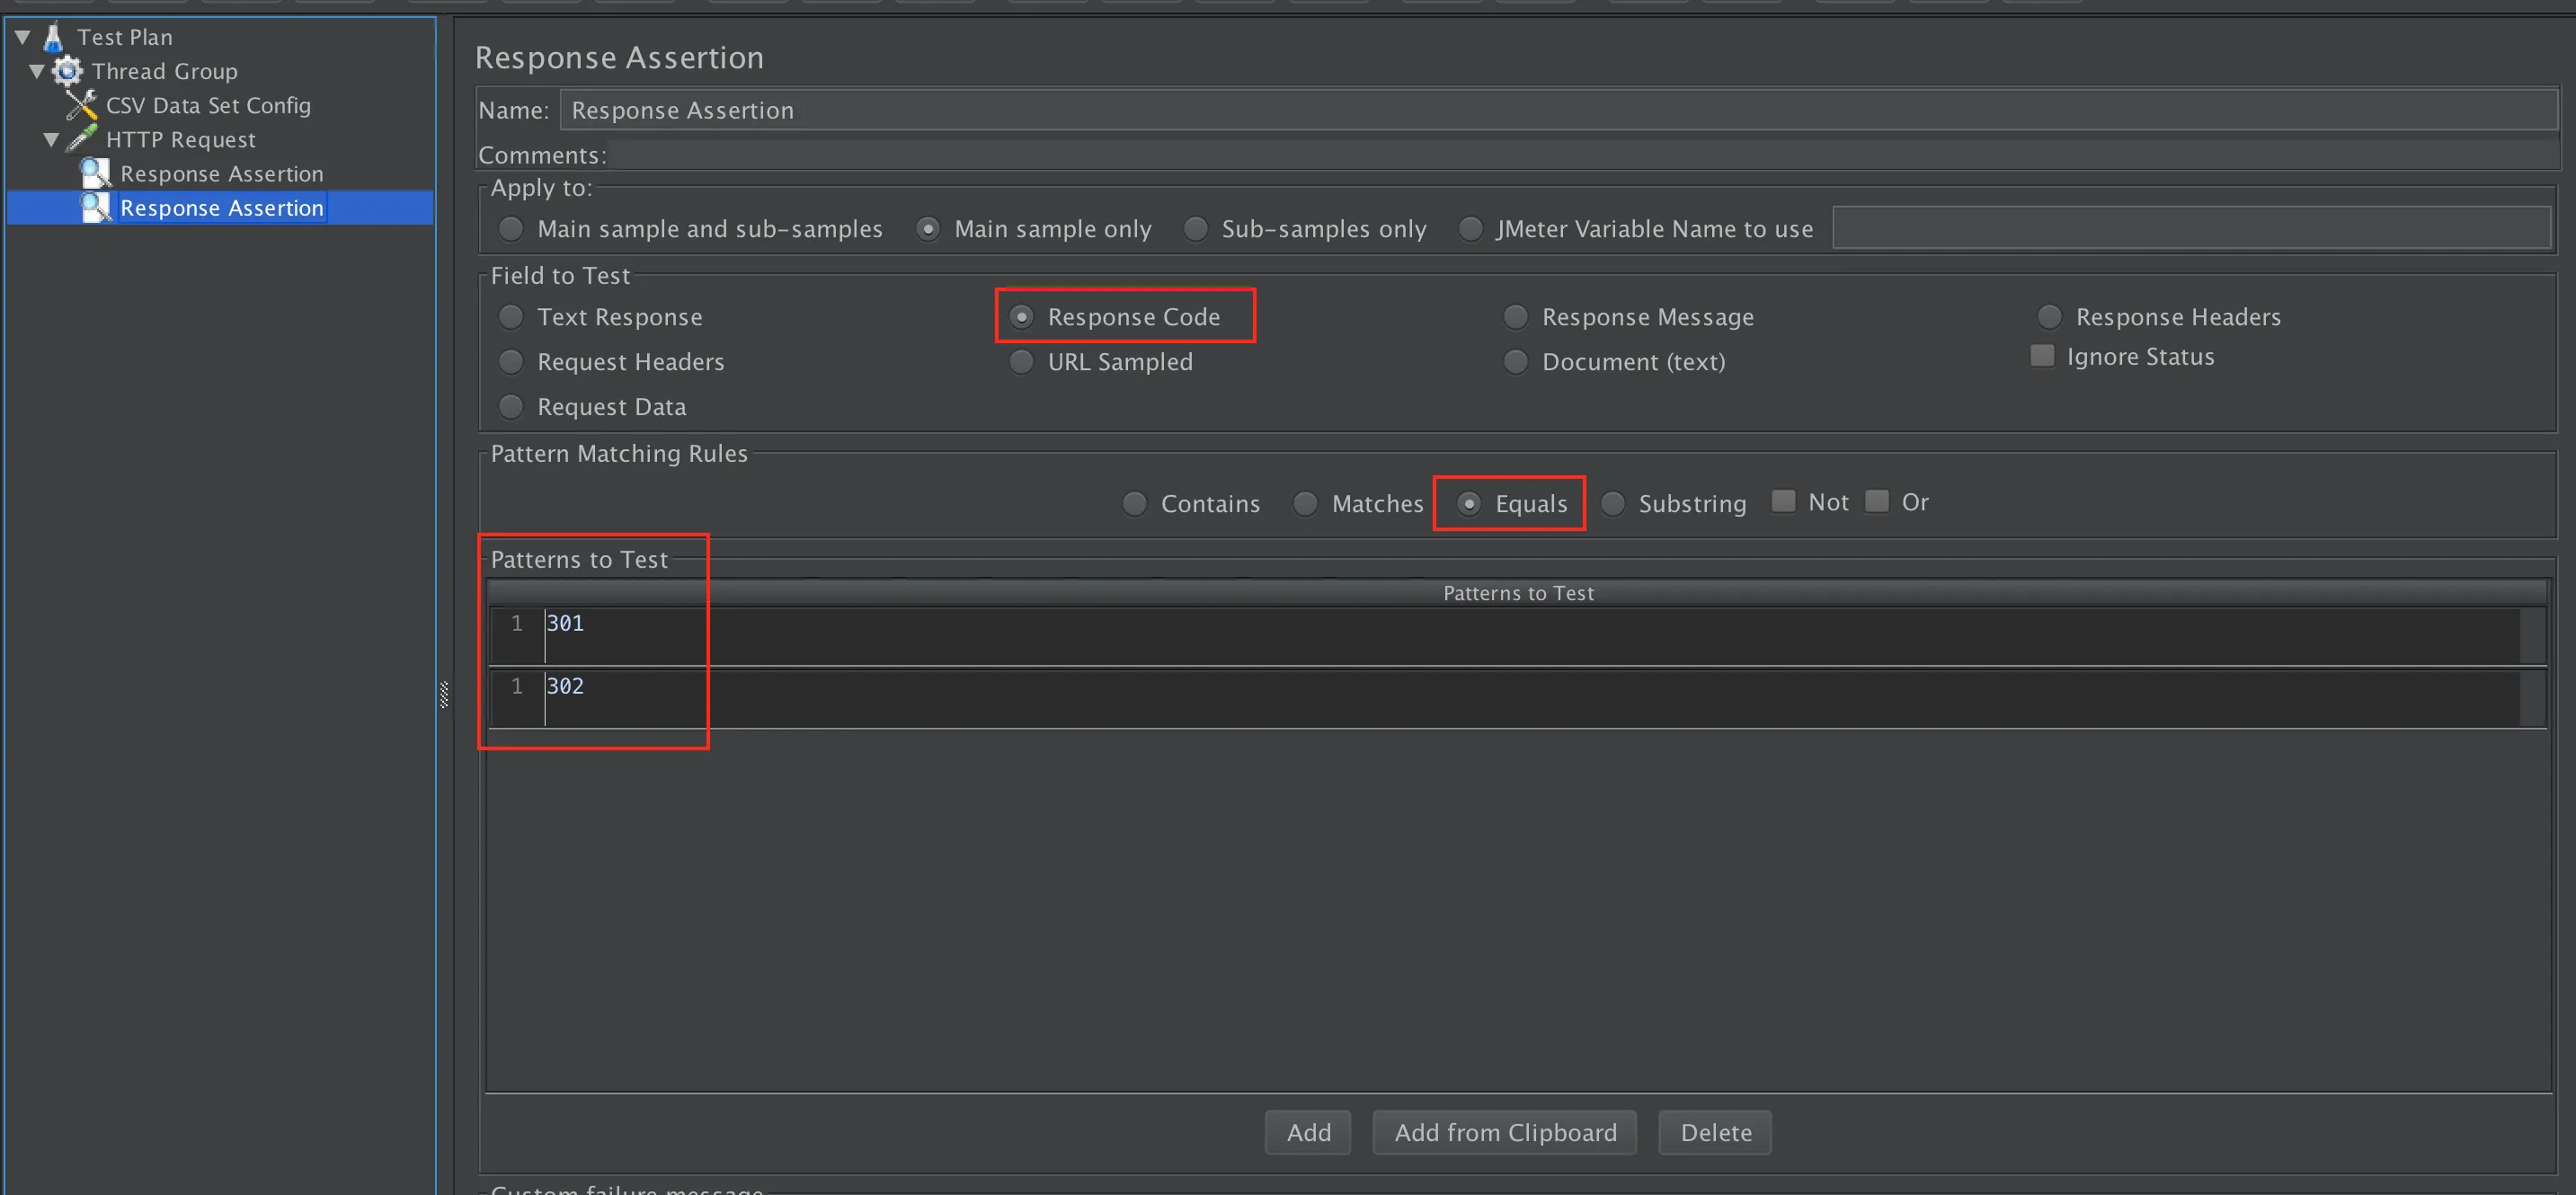Image resolution: width=2576 pixels, height=1195 pixels.
Task: Select the Text Response radio button
Action: pos(511,317)
